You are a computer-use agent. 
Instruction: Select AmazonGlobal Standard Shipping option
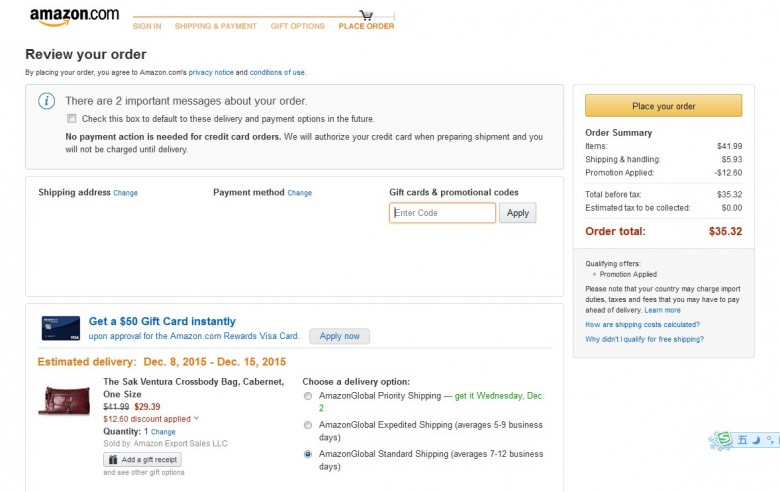(x=308, y=454)
